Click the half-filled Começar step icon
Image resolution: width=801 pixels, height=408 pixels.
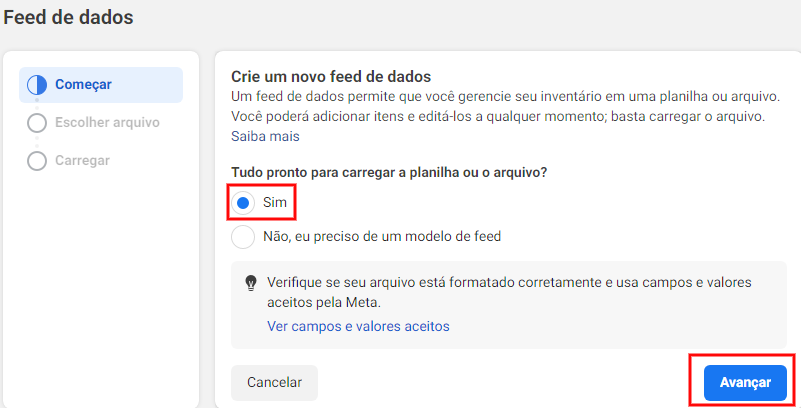pos(37,85)
